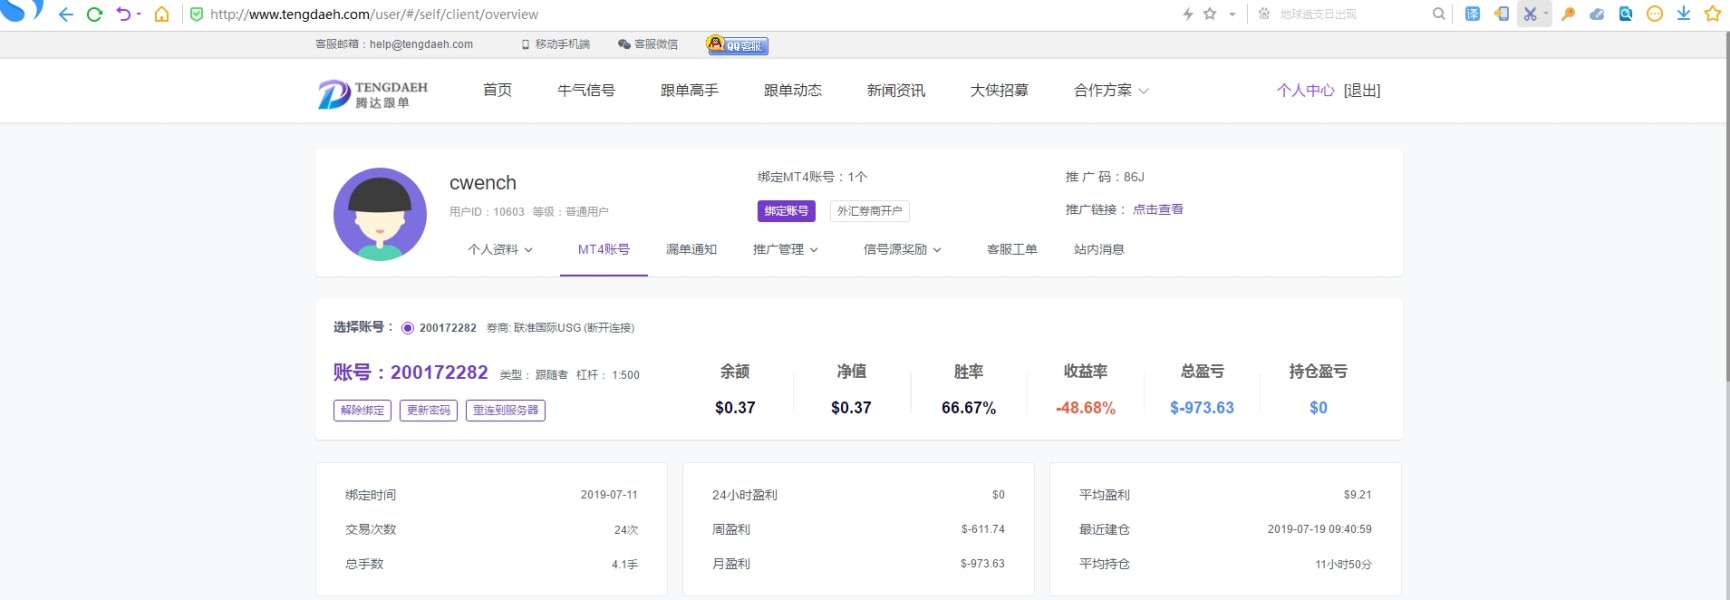The width and height of the screenshot is (1730, 600).
Task: Click the purple 绑定账号 button
Action: [786, 211]
